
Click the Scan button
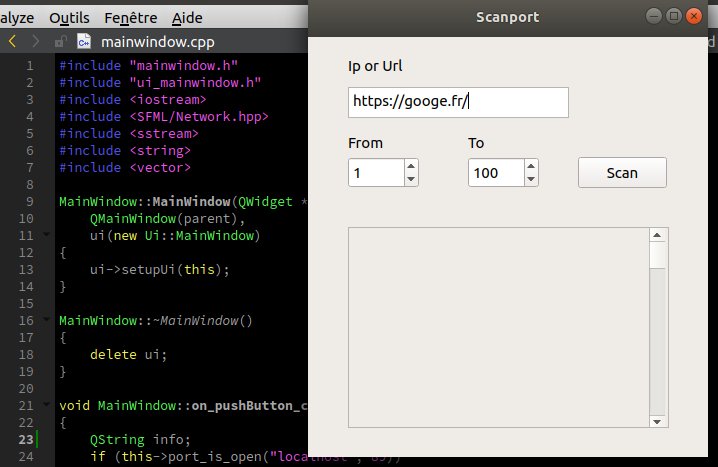pyautogui.click(x=622, y=173)
